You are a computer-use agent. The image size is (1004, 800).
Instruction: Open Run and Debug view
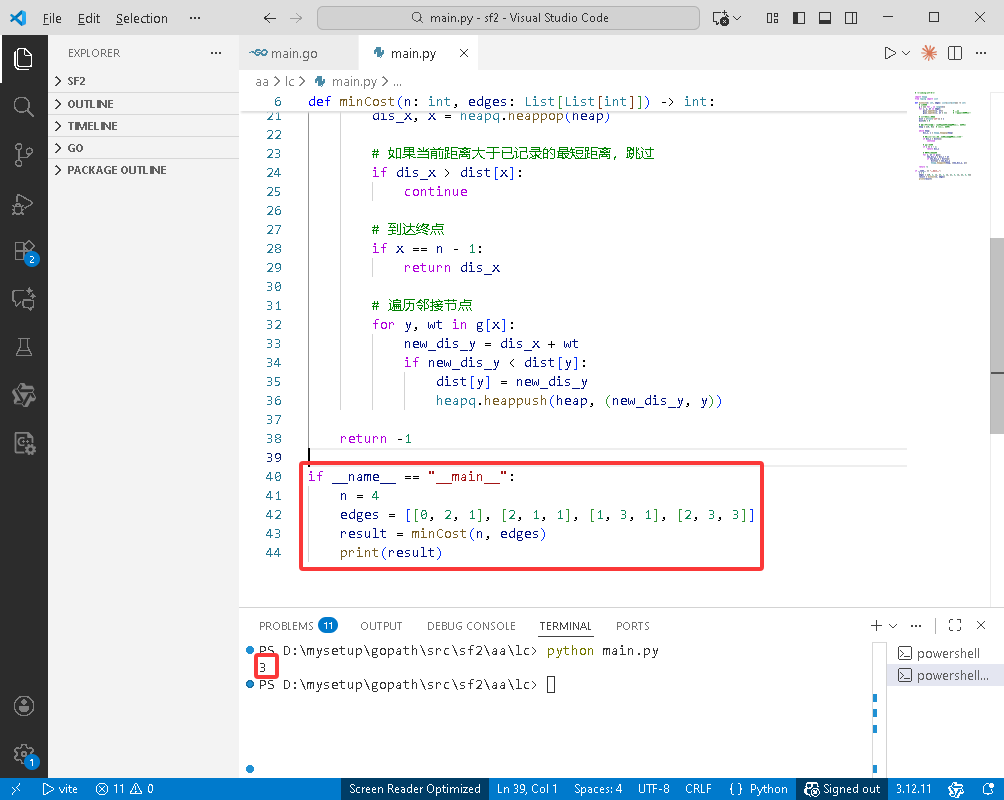tap(24, 203)
